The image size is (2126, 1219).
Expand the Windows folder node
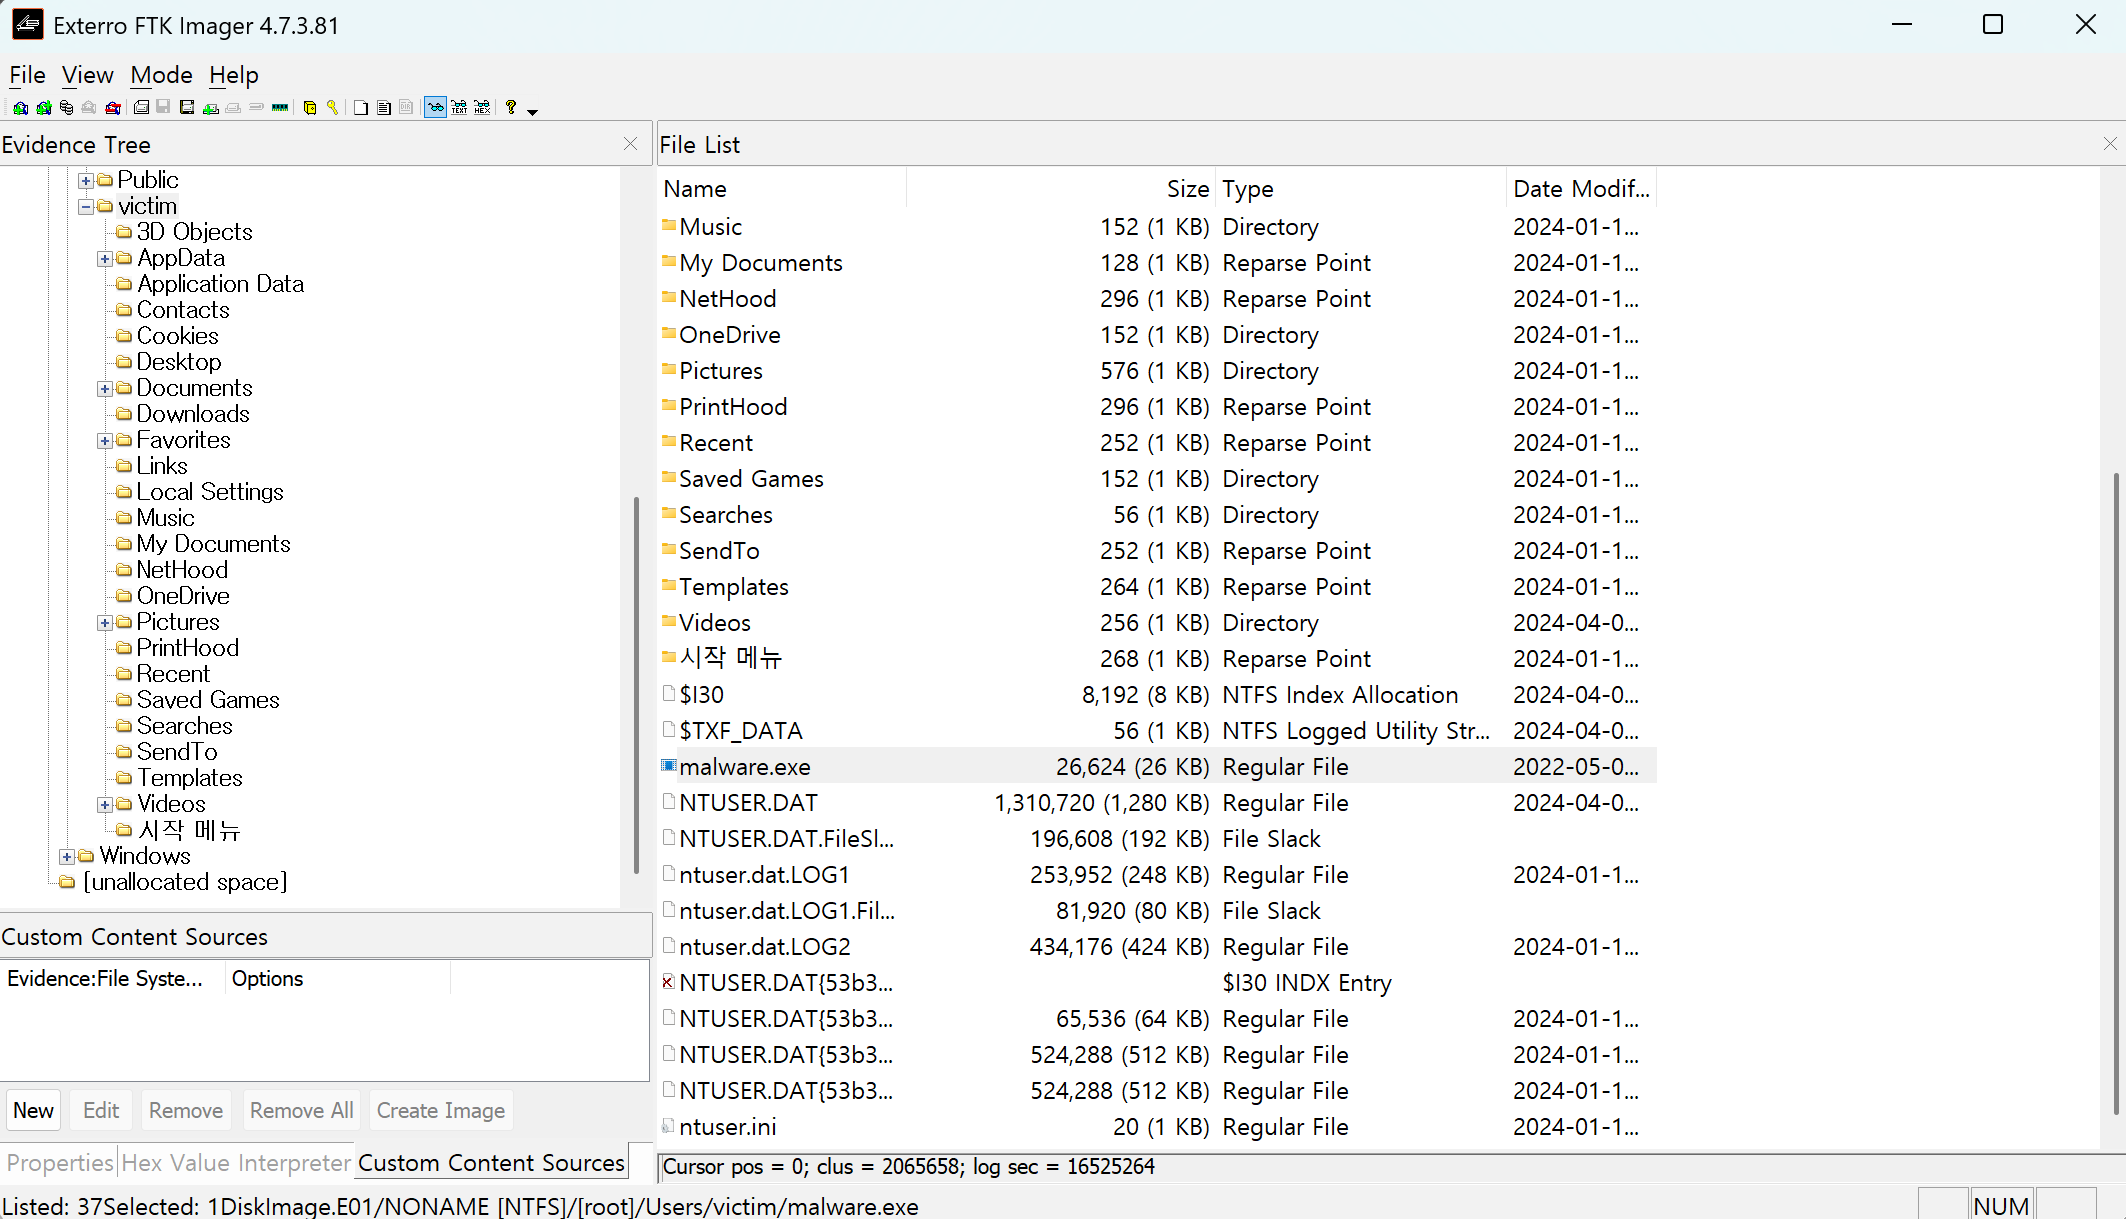coord(67,857)
